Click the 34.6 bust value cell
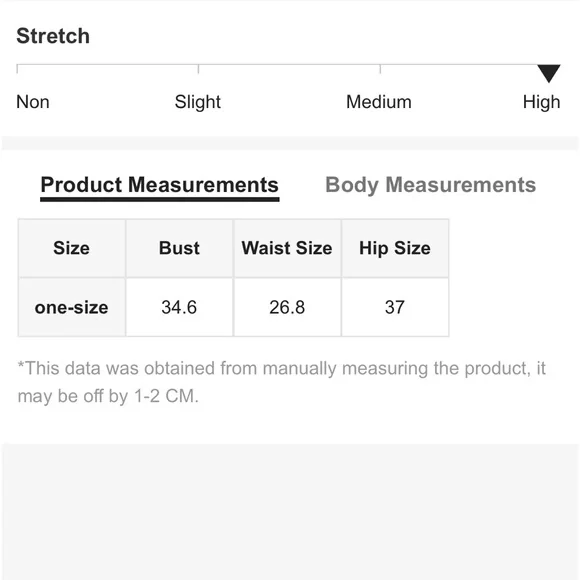 pos(179,307)
